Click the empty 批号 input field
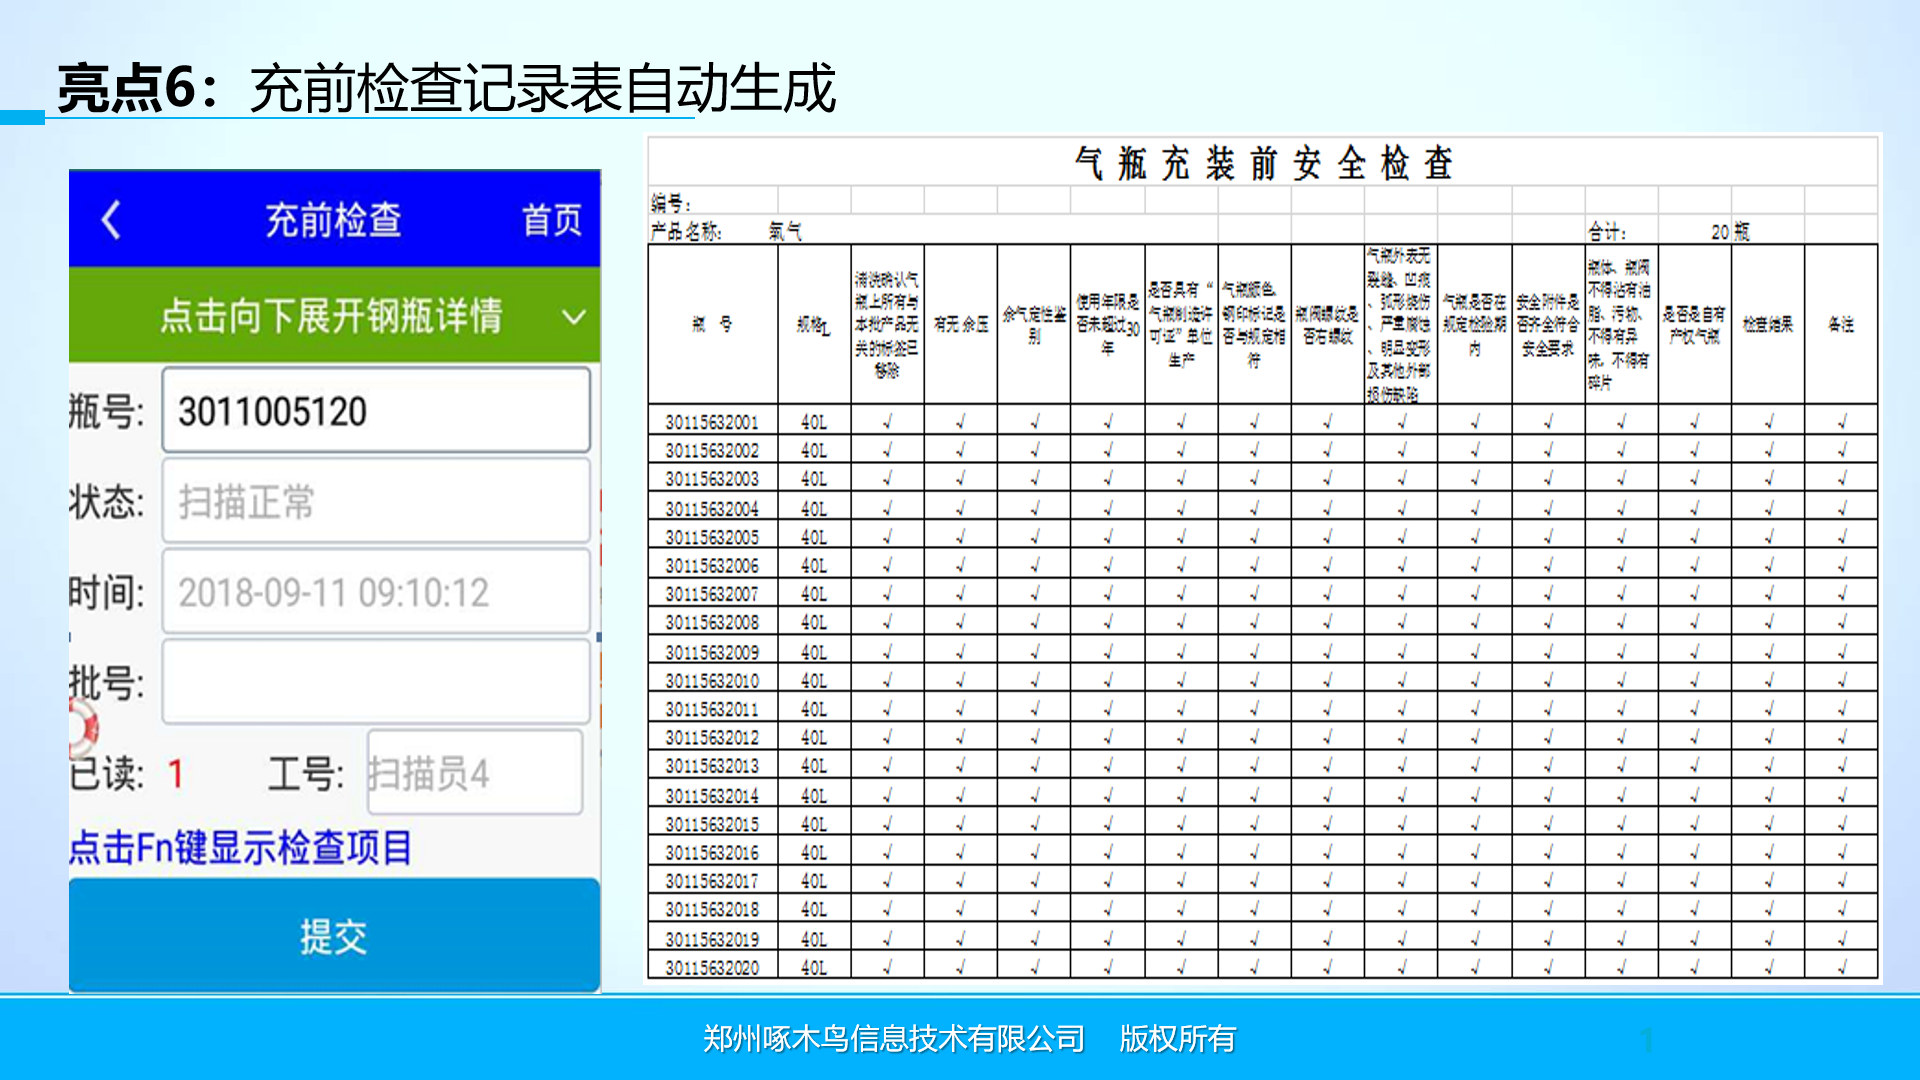The image size is (1920, 1080). click(x=376, y=683)
